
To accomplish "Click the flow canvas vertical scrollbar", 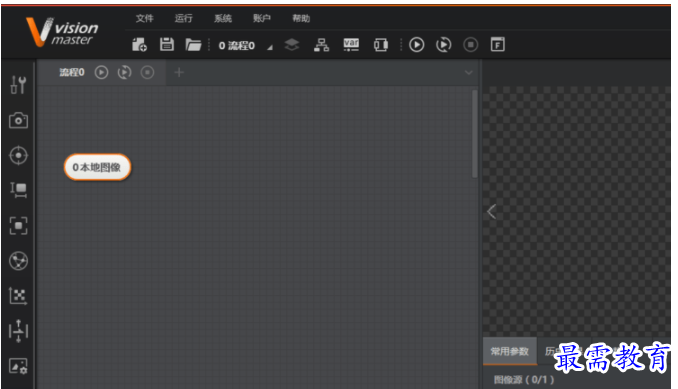I will pyautogui.click(x=474, y=134).
